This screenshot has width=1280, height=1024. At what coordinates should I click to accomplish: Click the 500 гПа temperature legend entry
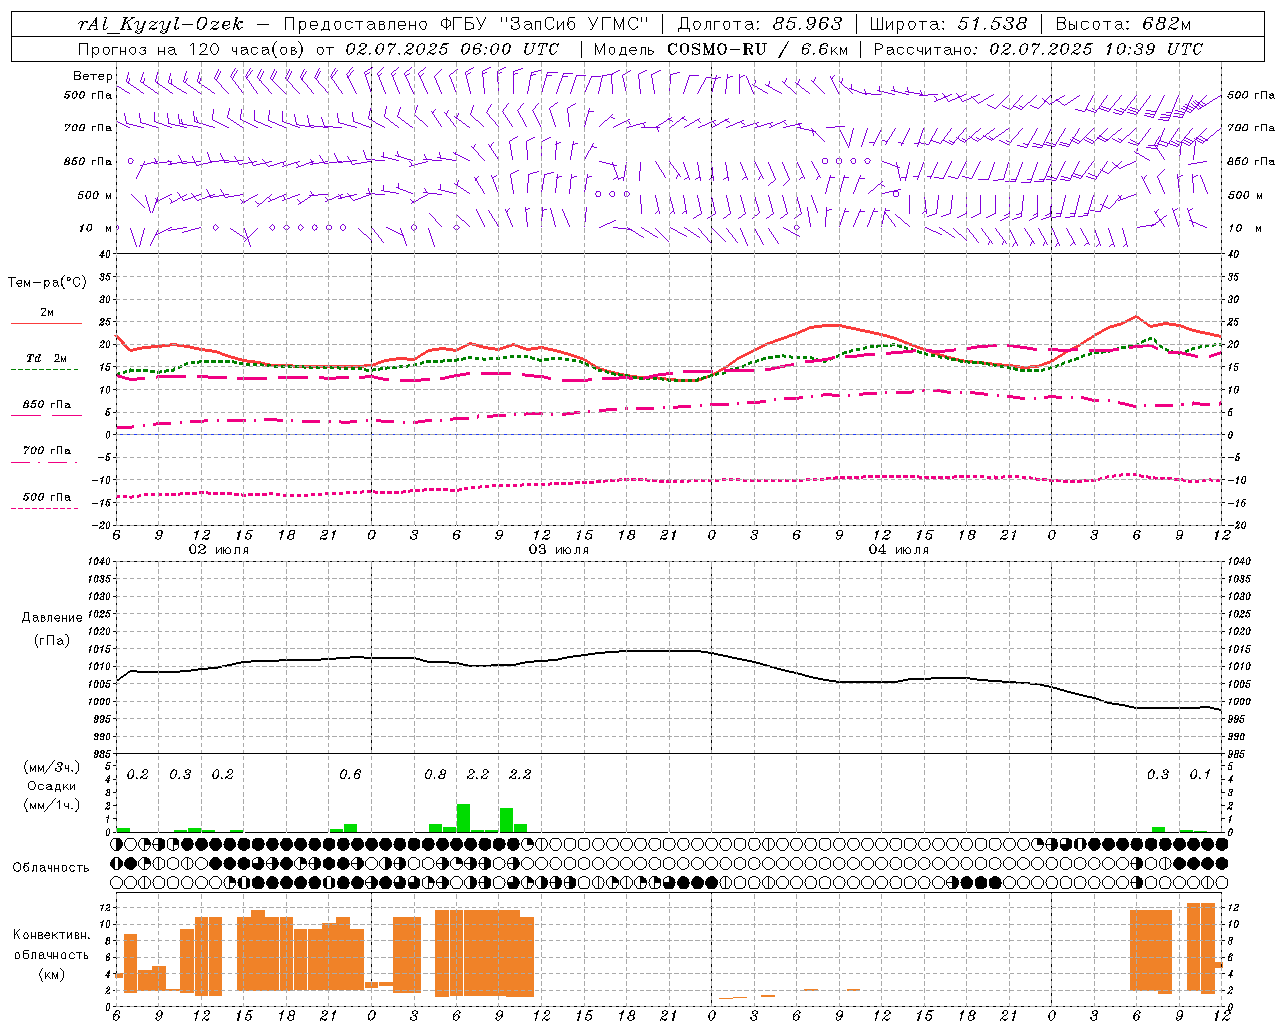click(x=47, y=497)
